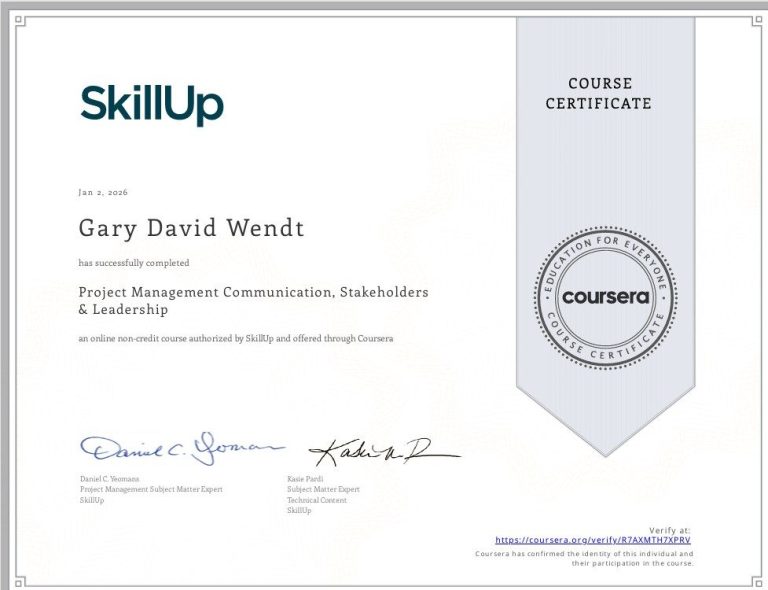The height and width of the screenshot is (590, 768).
Task: Click Kasie Pardi's black signature
Action: tap(380, 453)
